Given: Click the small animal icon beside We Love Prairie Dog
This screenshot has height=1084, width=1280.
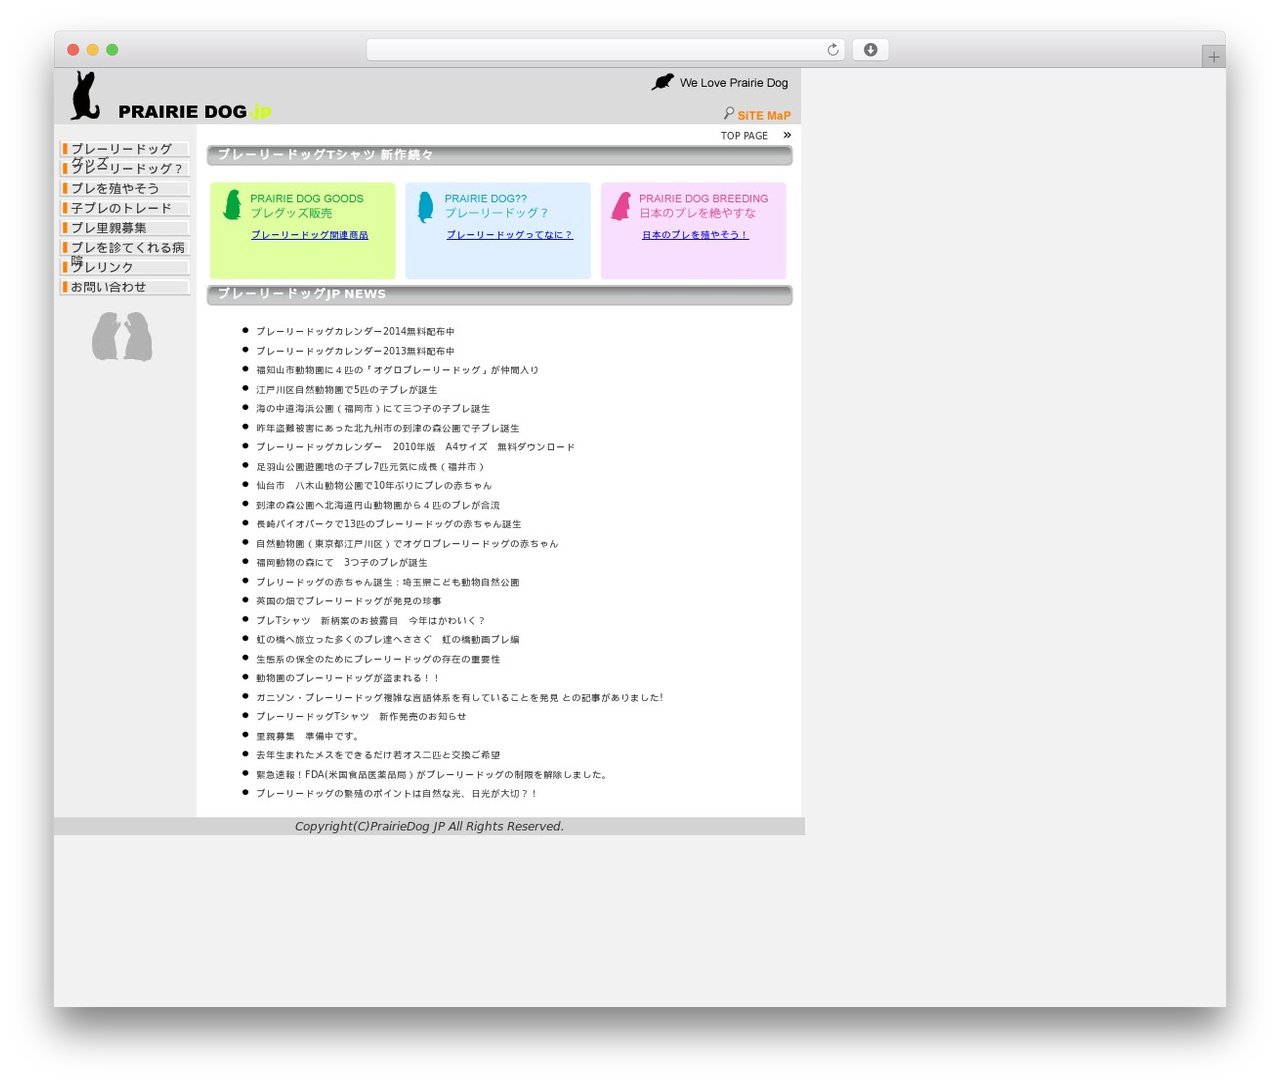Looking at the screenshot, I should [662, 82].
